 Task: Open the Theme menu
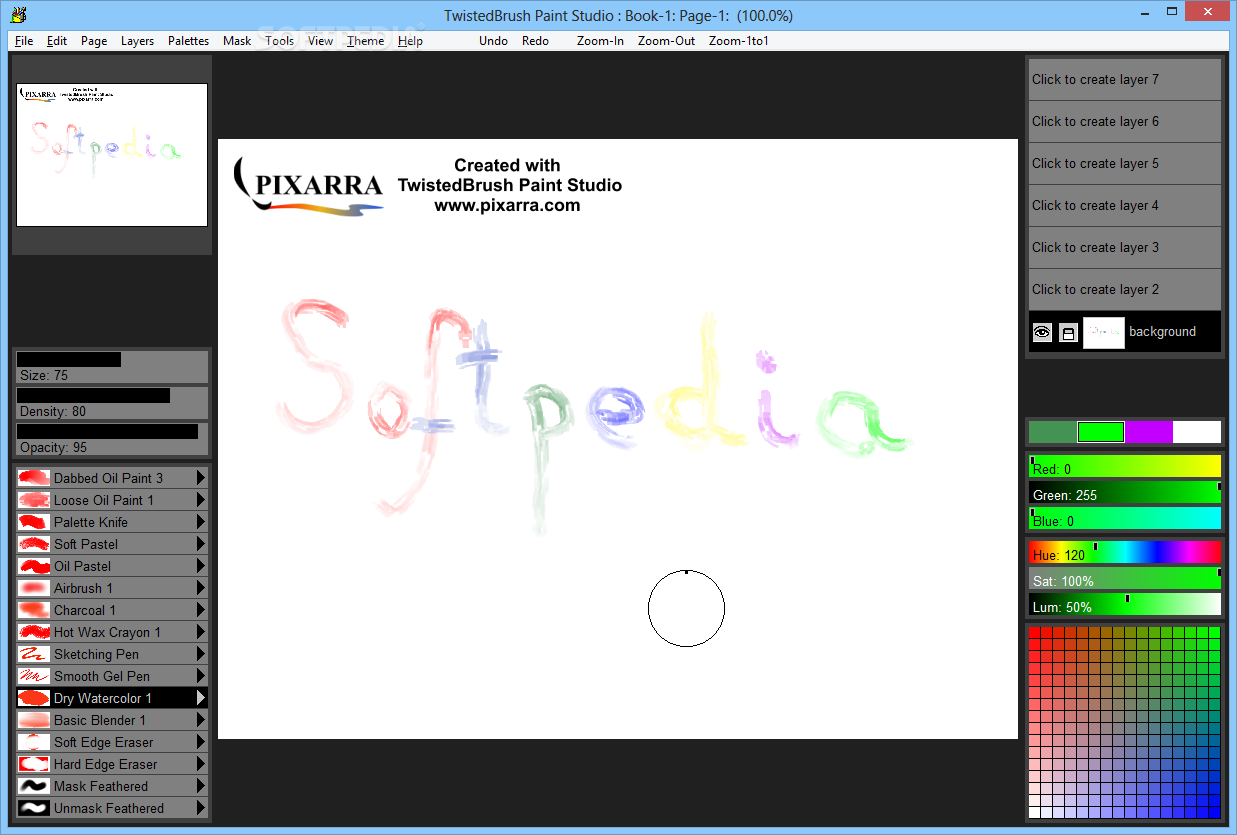tap(365, 41)
